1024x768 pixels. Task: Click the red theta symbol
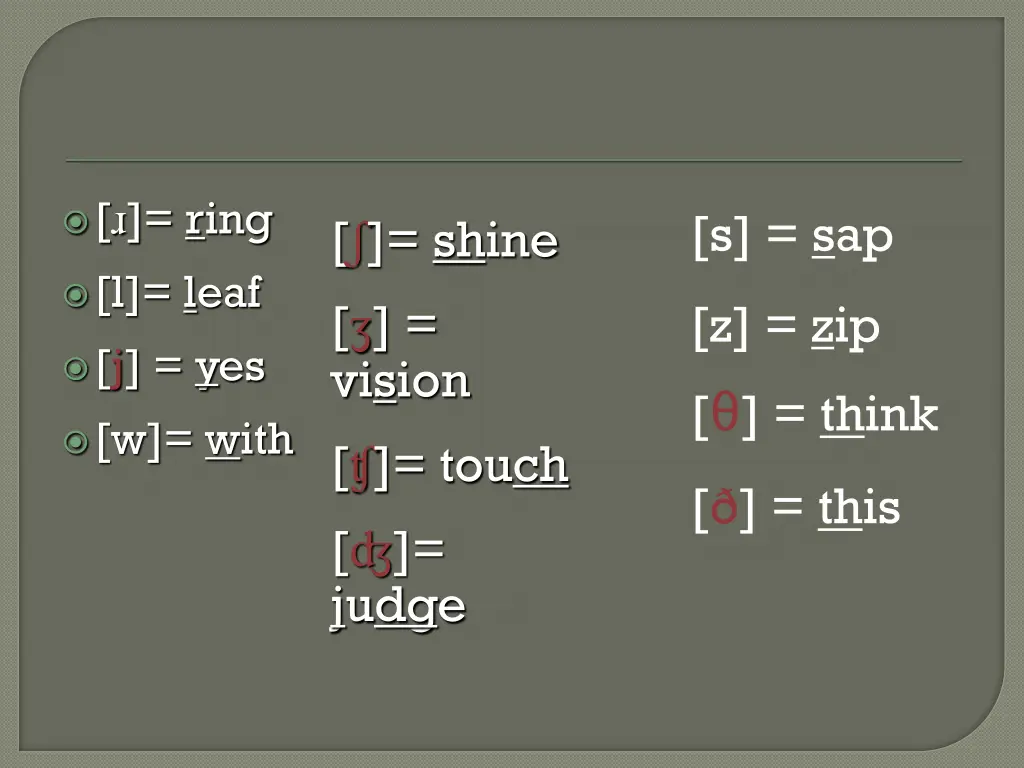tap(725, 411)
